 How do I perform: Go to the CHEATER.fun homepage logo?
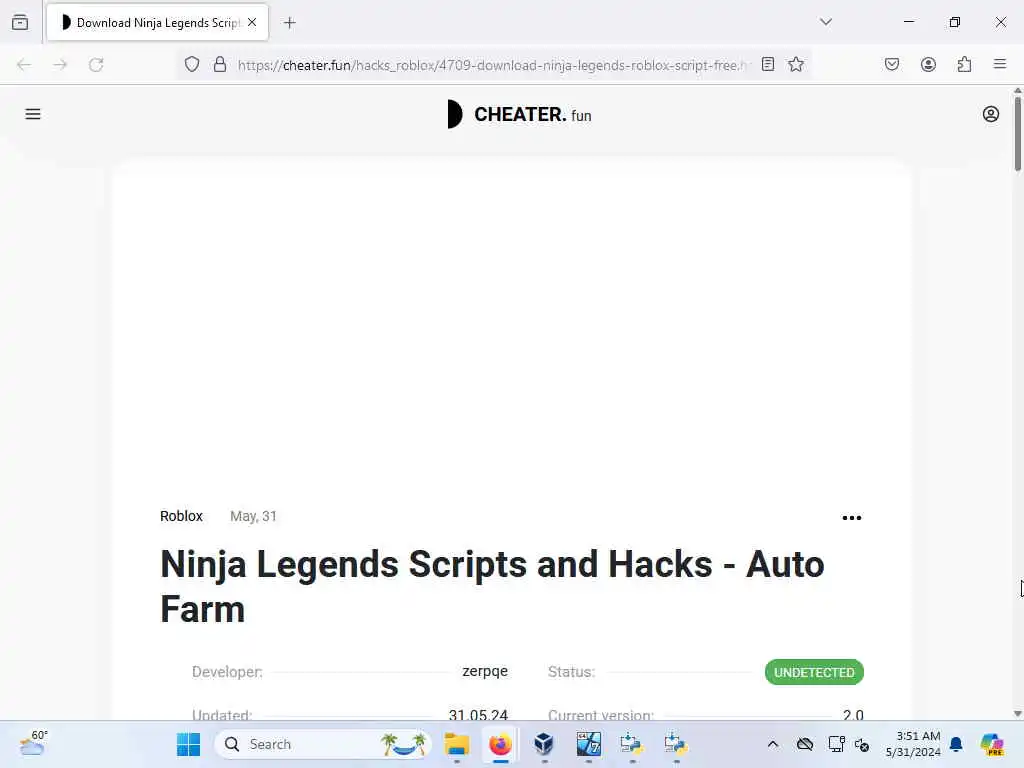click(x=519, y=114)
